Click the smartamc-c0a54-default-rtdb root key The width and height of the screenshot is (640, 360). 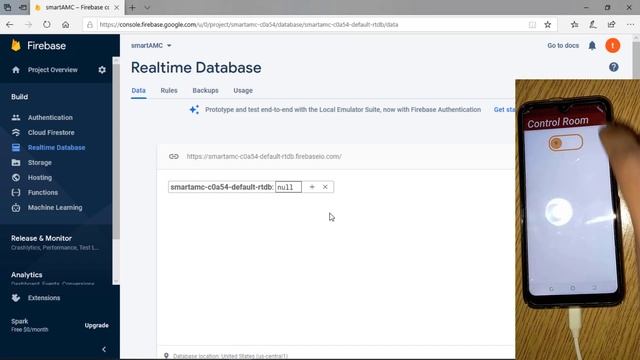[x=221, y=187]
